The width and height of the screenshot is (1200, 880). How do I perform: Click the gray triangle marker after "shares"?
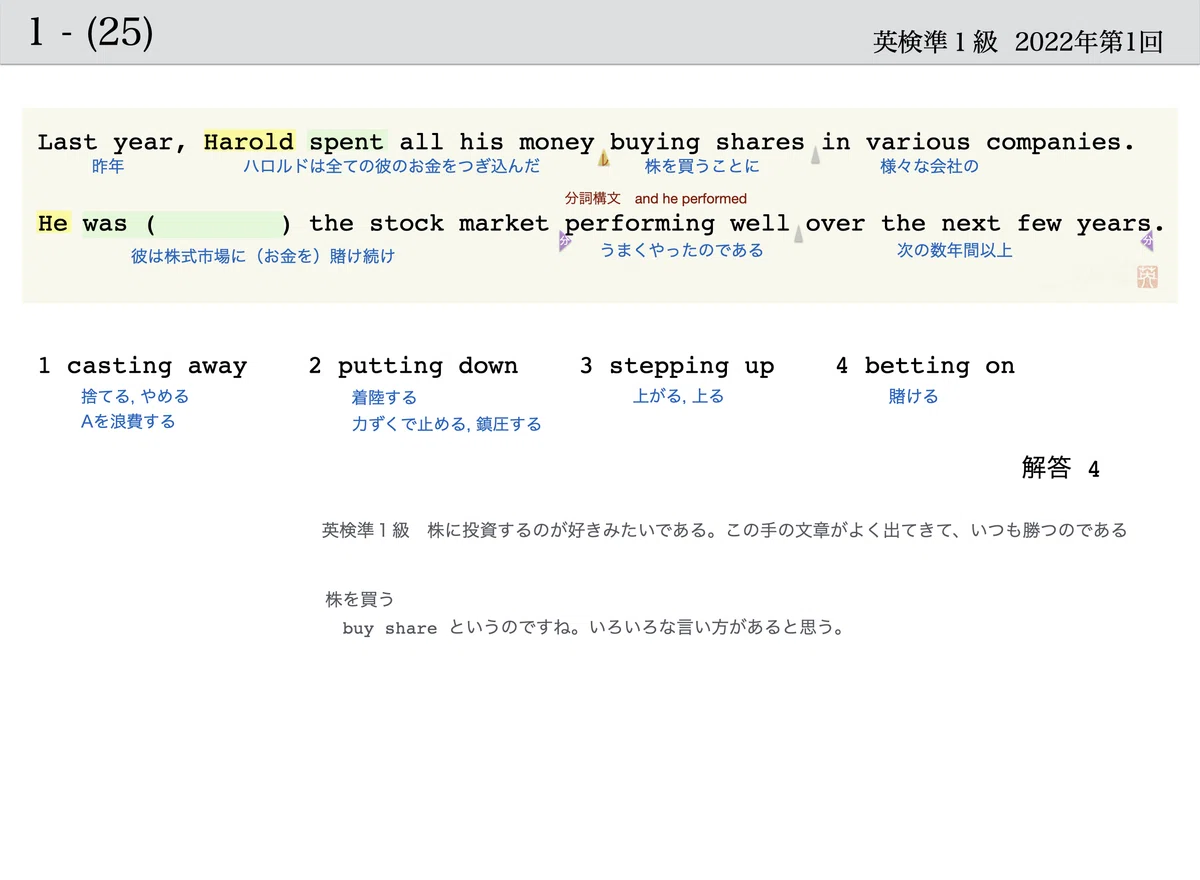click(x=816, y=155)
